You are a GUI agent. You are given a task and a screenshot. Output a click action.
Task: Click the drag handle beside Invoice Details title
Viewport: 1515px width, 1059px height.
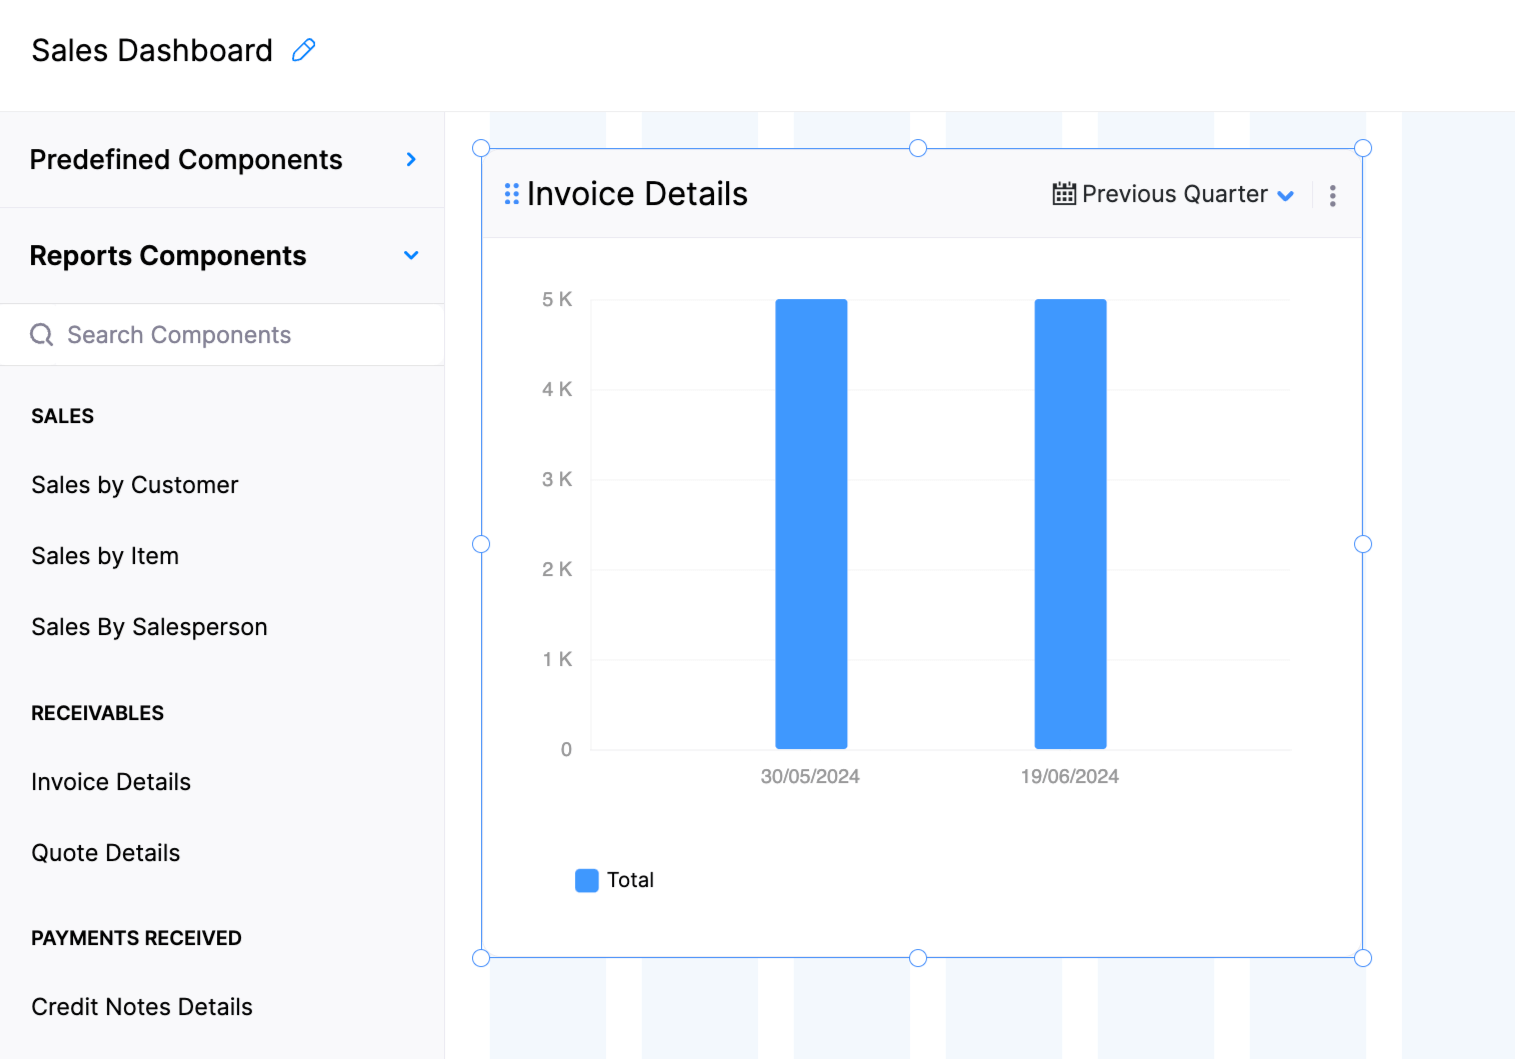click(x=511, y=194)
